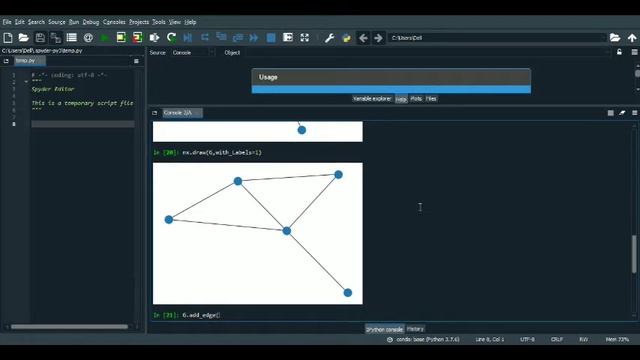Save all files from the toolbar

coord(56,38)
